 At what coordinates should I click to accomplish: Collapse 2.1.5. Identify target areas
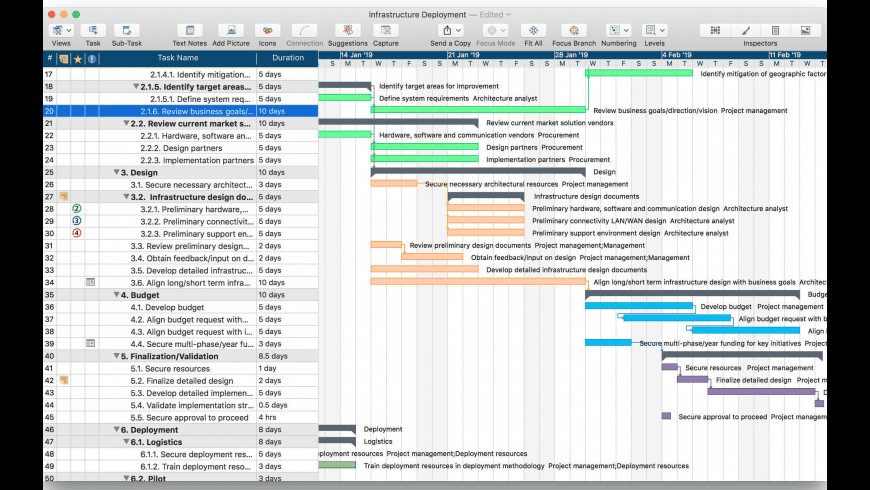pyautogui.click(x=136, y=87)
